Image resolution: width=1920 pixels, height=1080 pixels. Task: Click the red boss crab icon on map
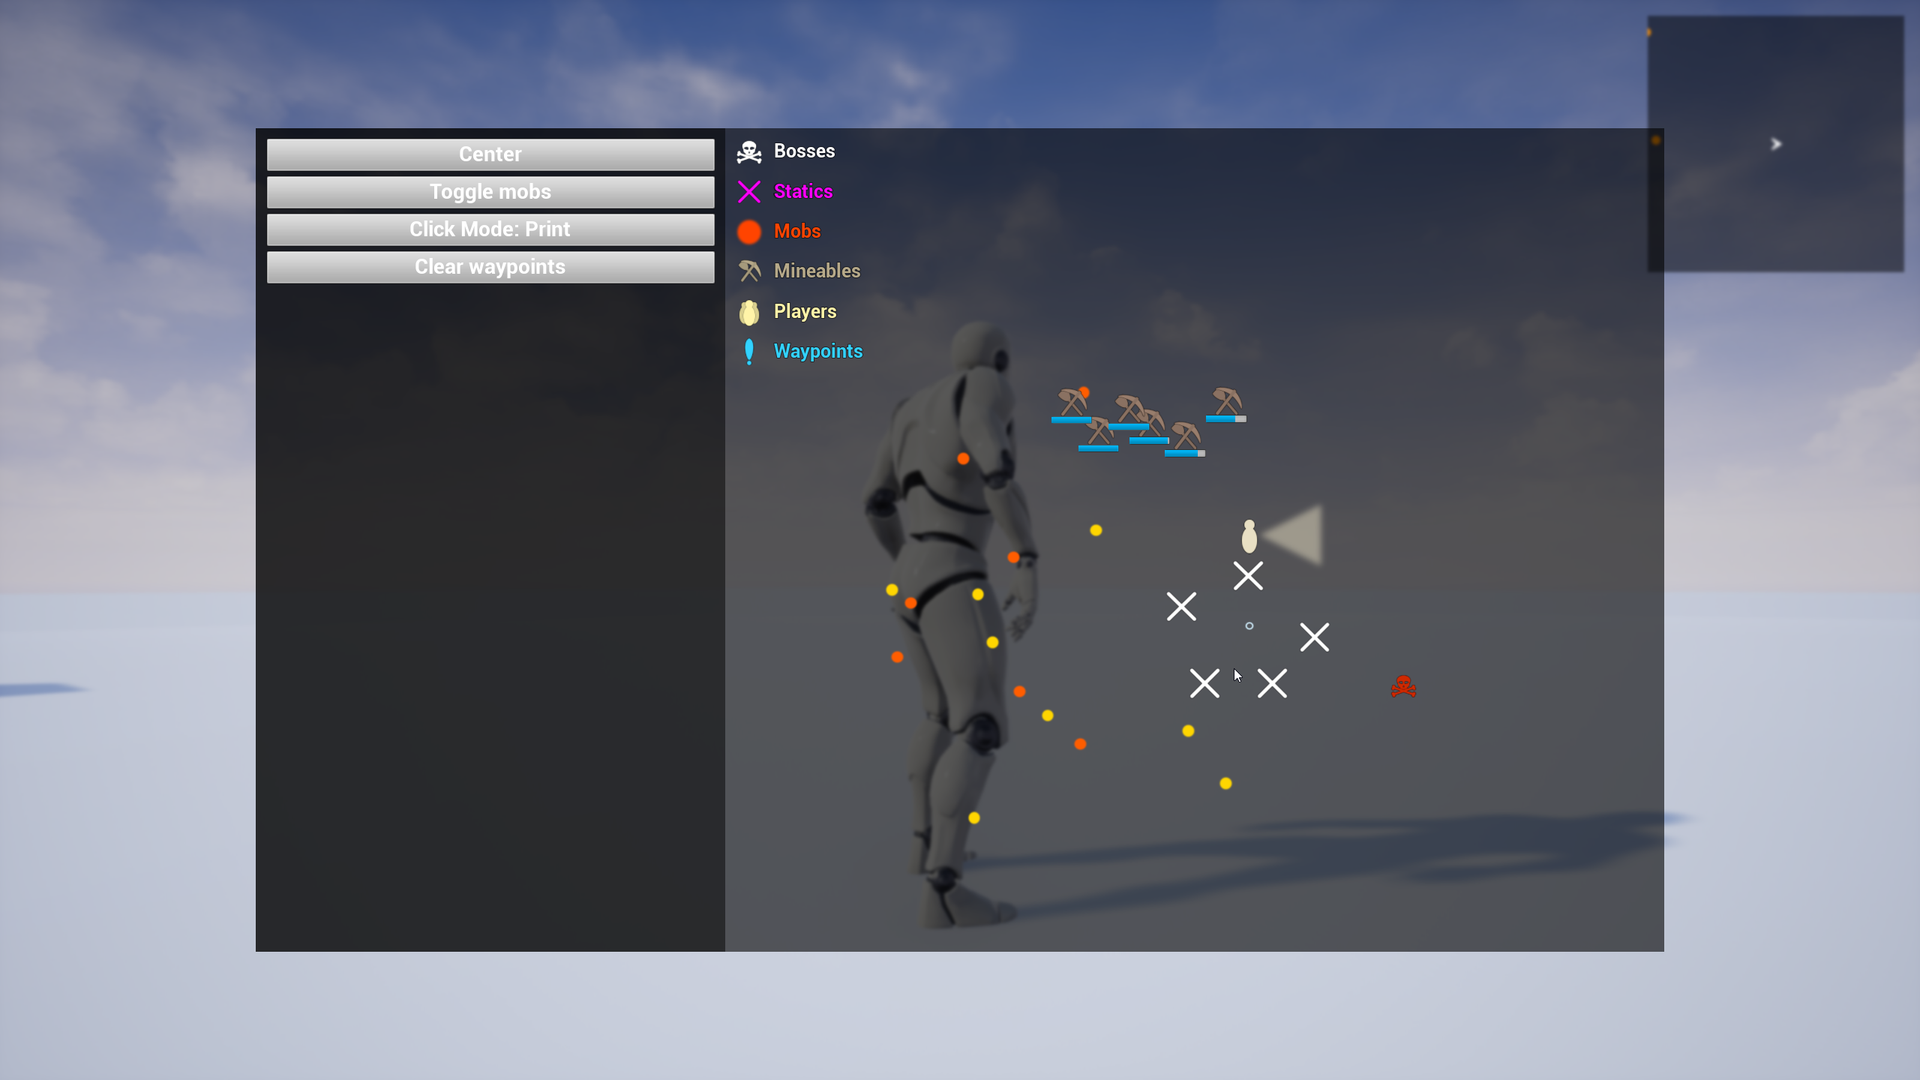point(1403,686)
